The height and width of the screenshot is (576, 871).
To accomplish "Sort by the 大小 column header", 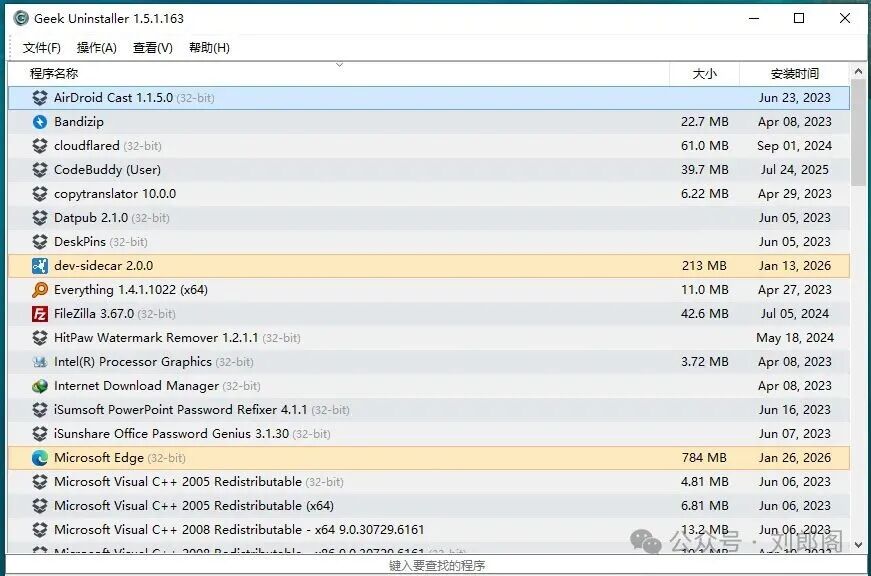I will pyautogui.click(x=704, y=73).
